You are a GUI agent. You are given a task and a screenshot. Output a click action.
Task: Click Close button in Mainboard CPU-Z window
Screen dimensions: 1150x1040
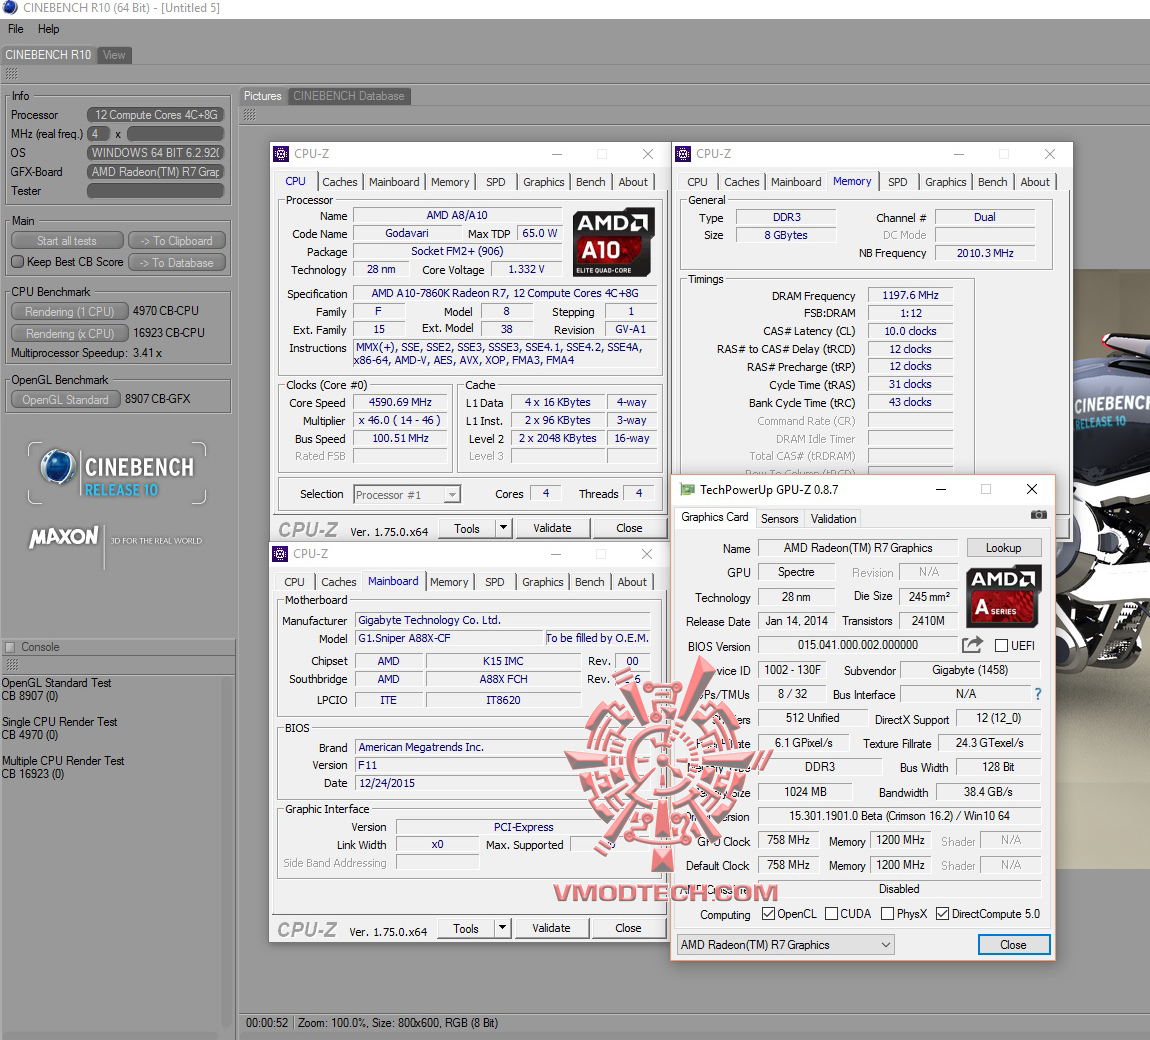tap(628, 928)
